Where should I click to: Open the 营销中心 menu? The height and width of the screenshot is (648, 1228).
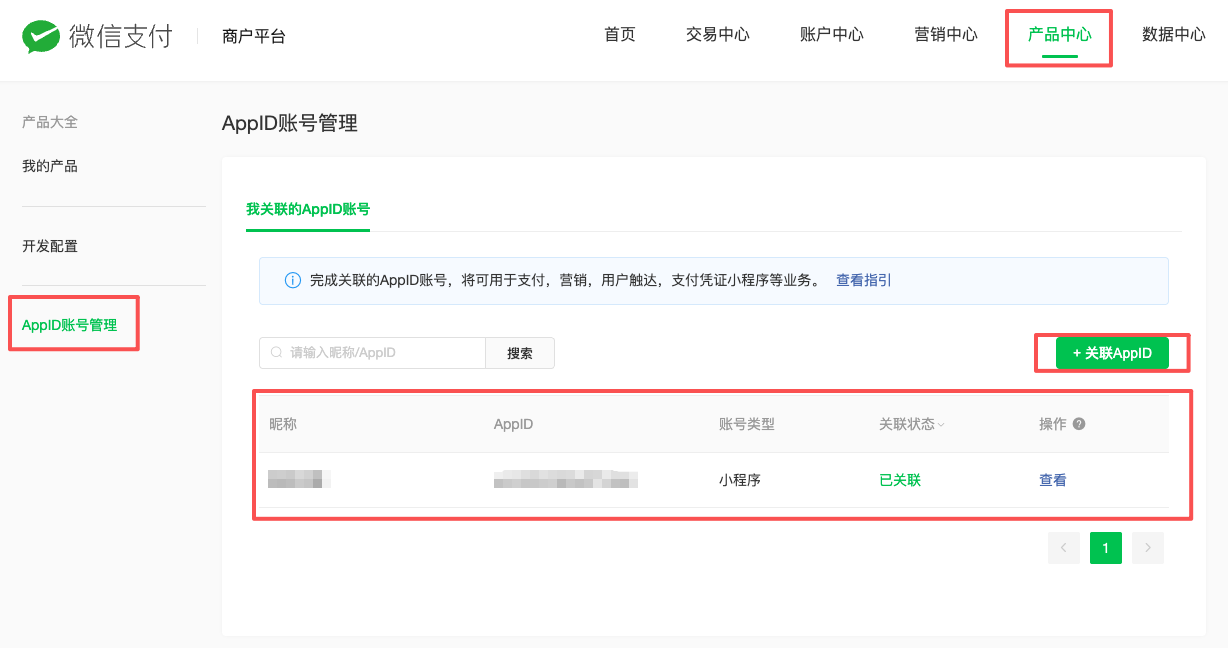pos(946,35)
